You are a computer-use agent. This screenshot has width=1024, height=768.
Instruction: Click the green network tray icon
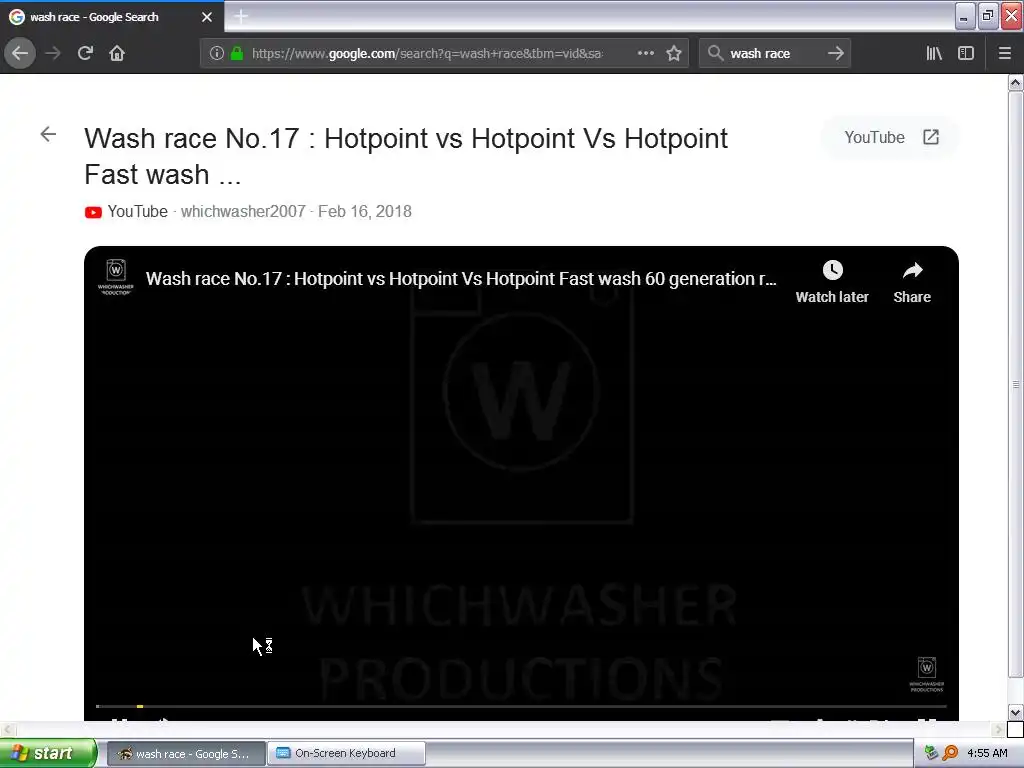(932, 753)
